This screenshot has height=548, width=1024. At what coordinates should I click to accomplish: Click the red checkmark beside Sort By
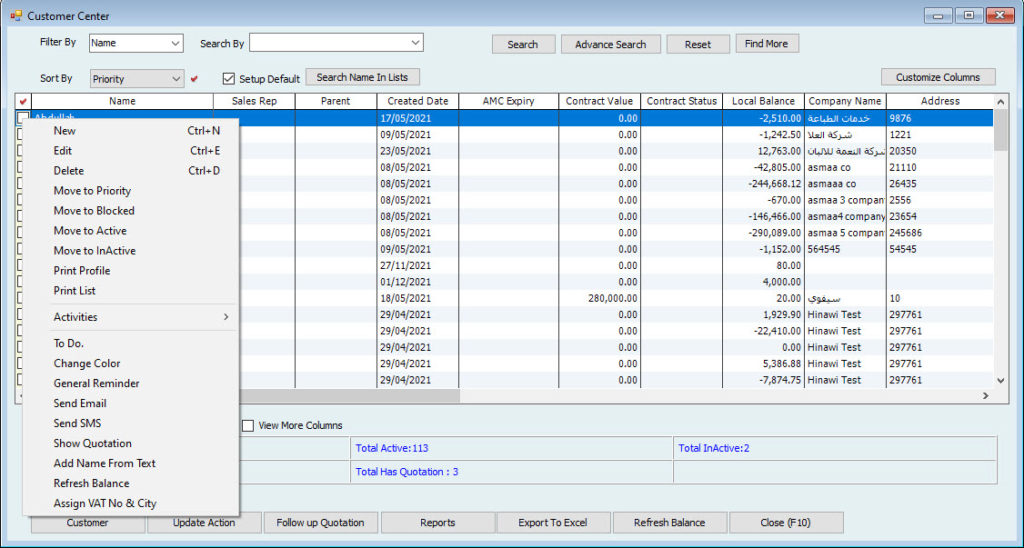pyautogui.click(x=195, y=78)
